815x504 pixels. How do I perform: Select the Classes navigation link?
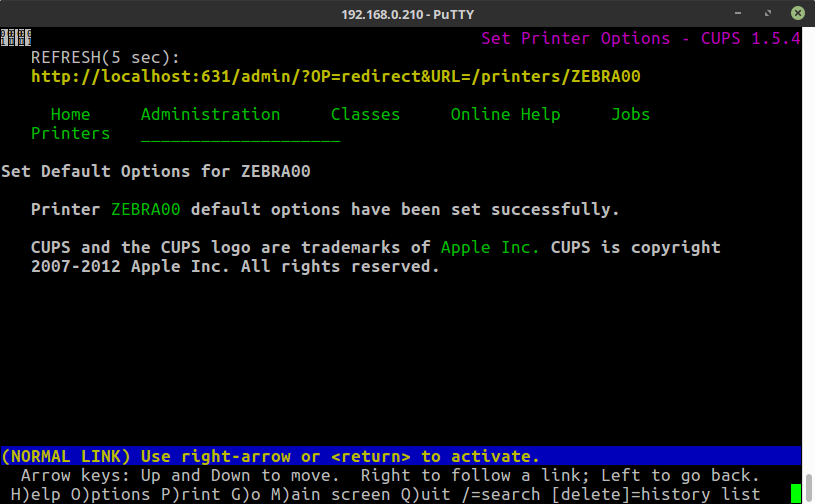pos(365,114)
